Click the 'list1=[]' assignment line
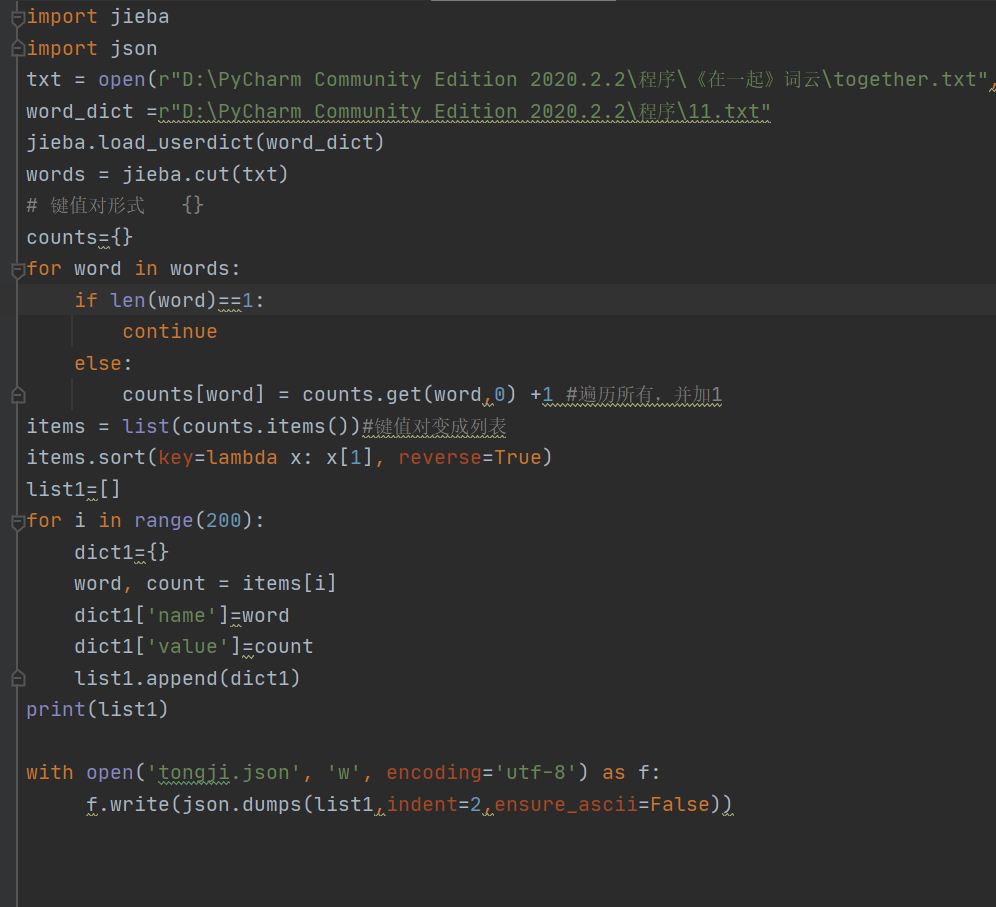This screenshot has width=996, height=907. tap(73, 489)
